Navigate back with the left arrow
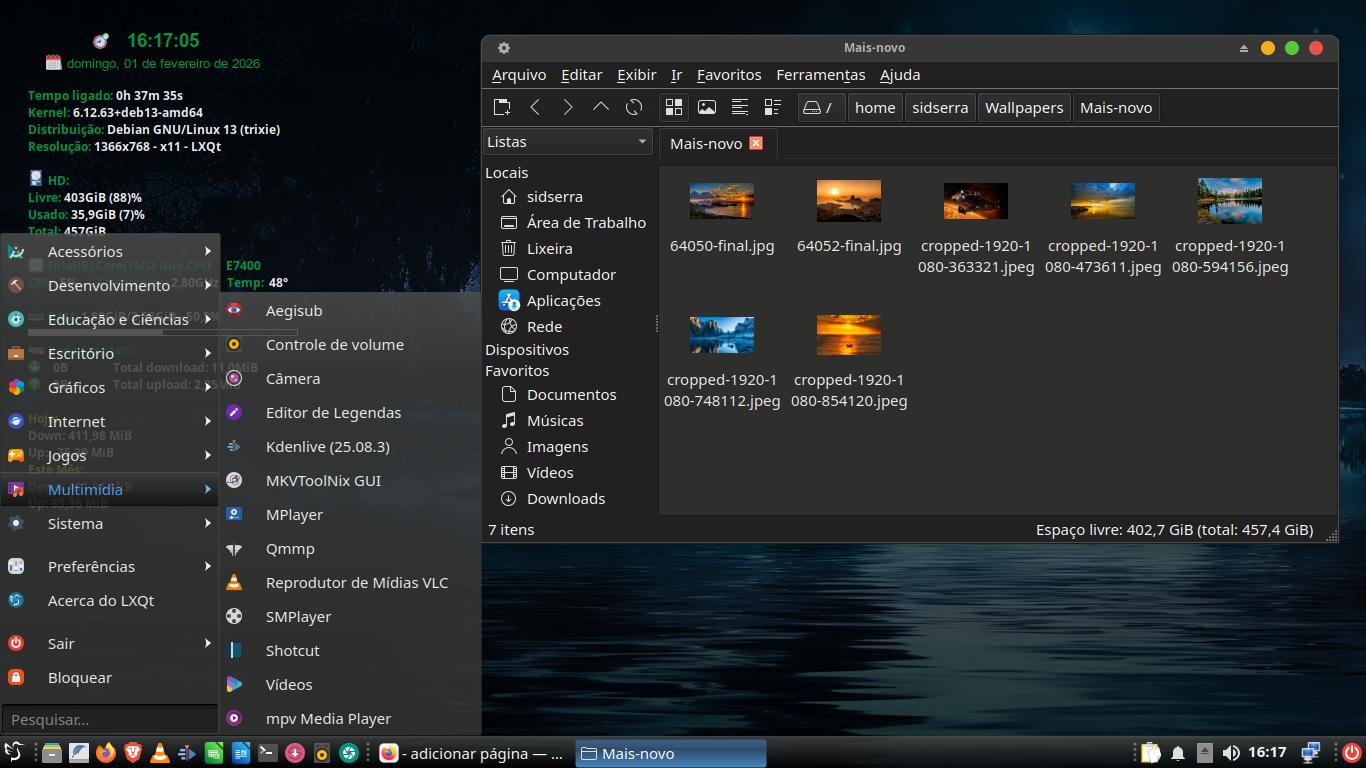The width and height of the screenshot is (1366, 768). tap(535, 107)
